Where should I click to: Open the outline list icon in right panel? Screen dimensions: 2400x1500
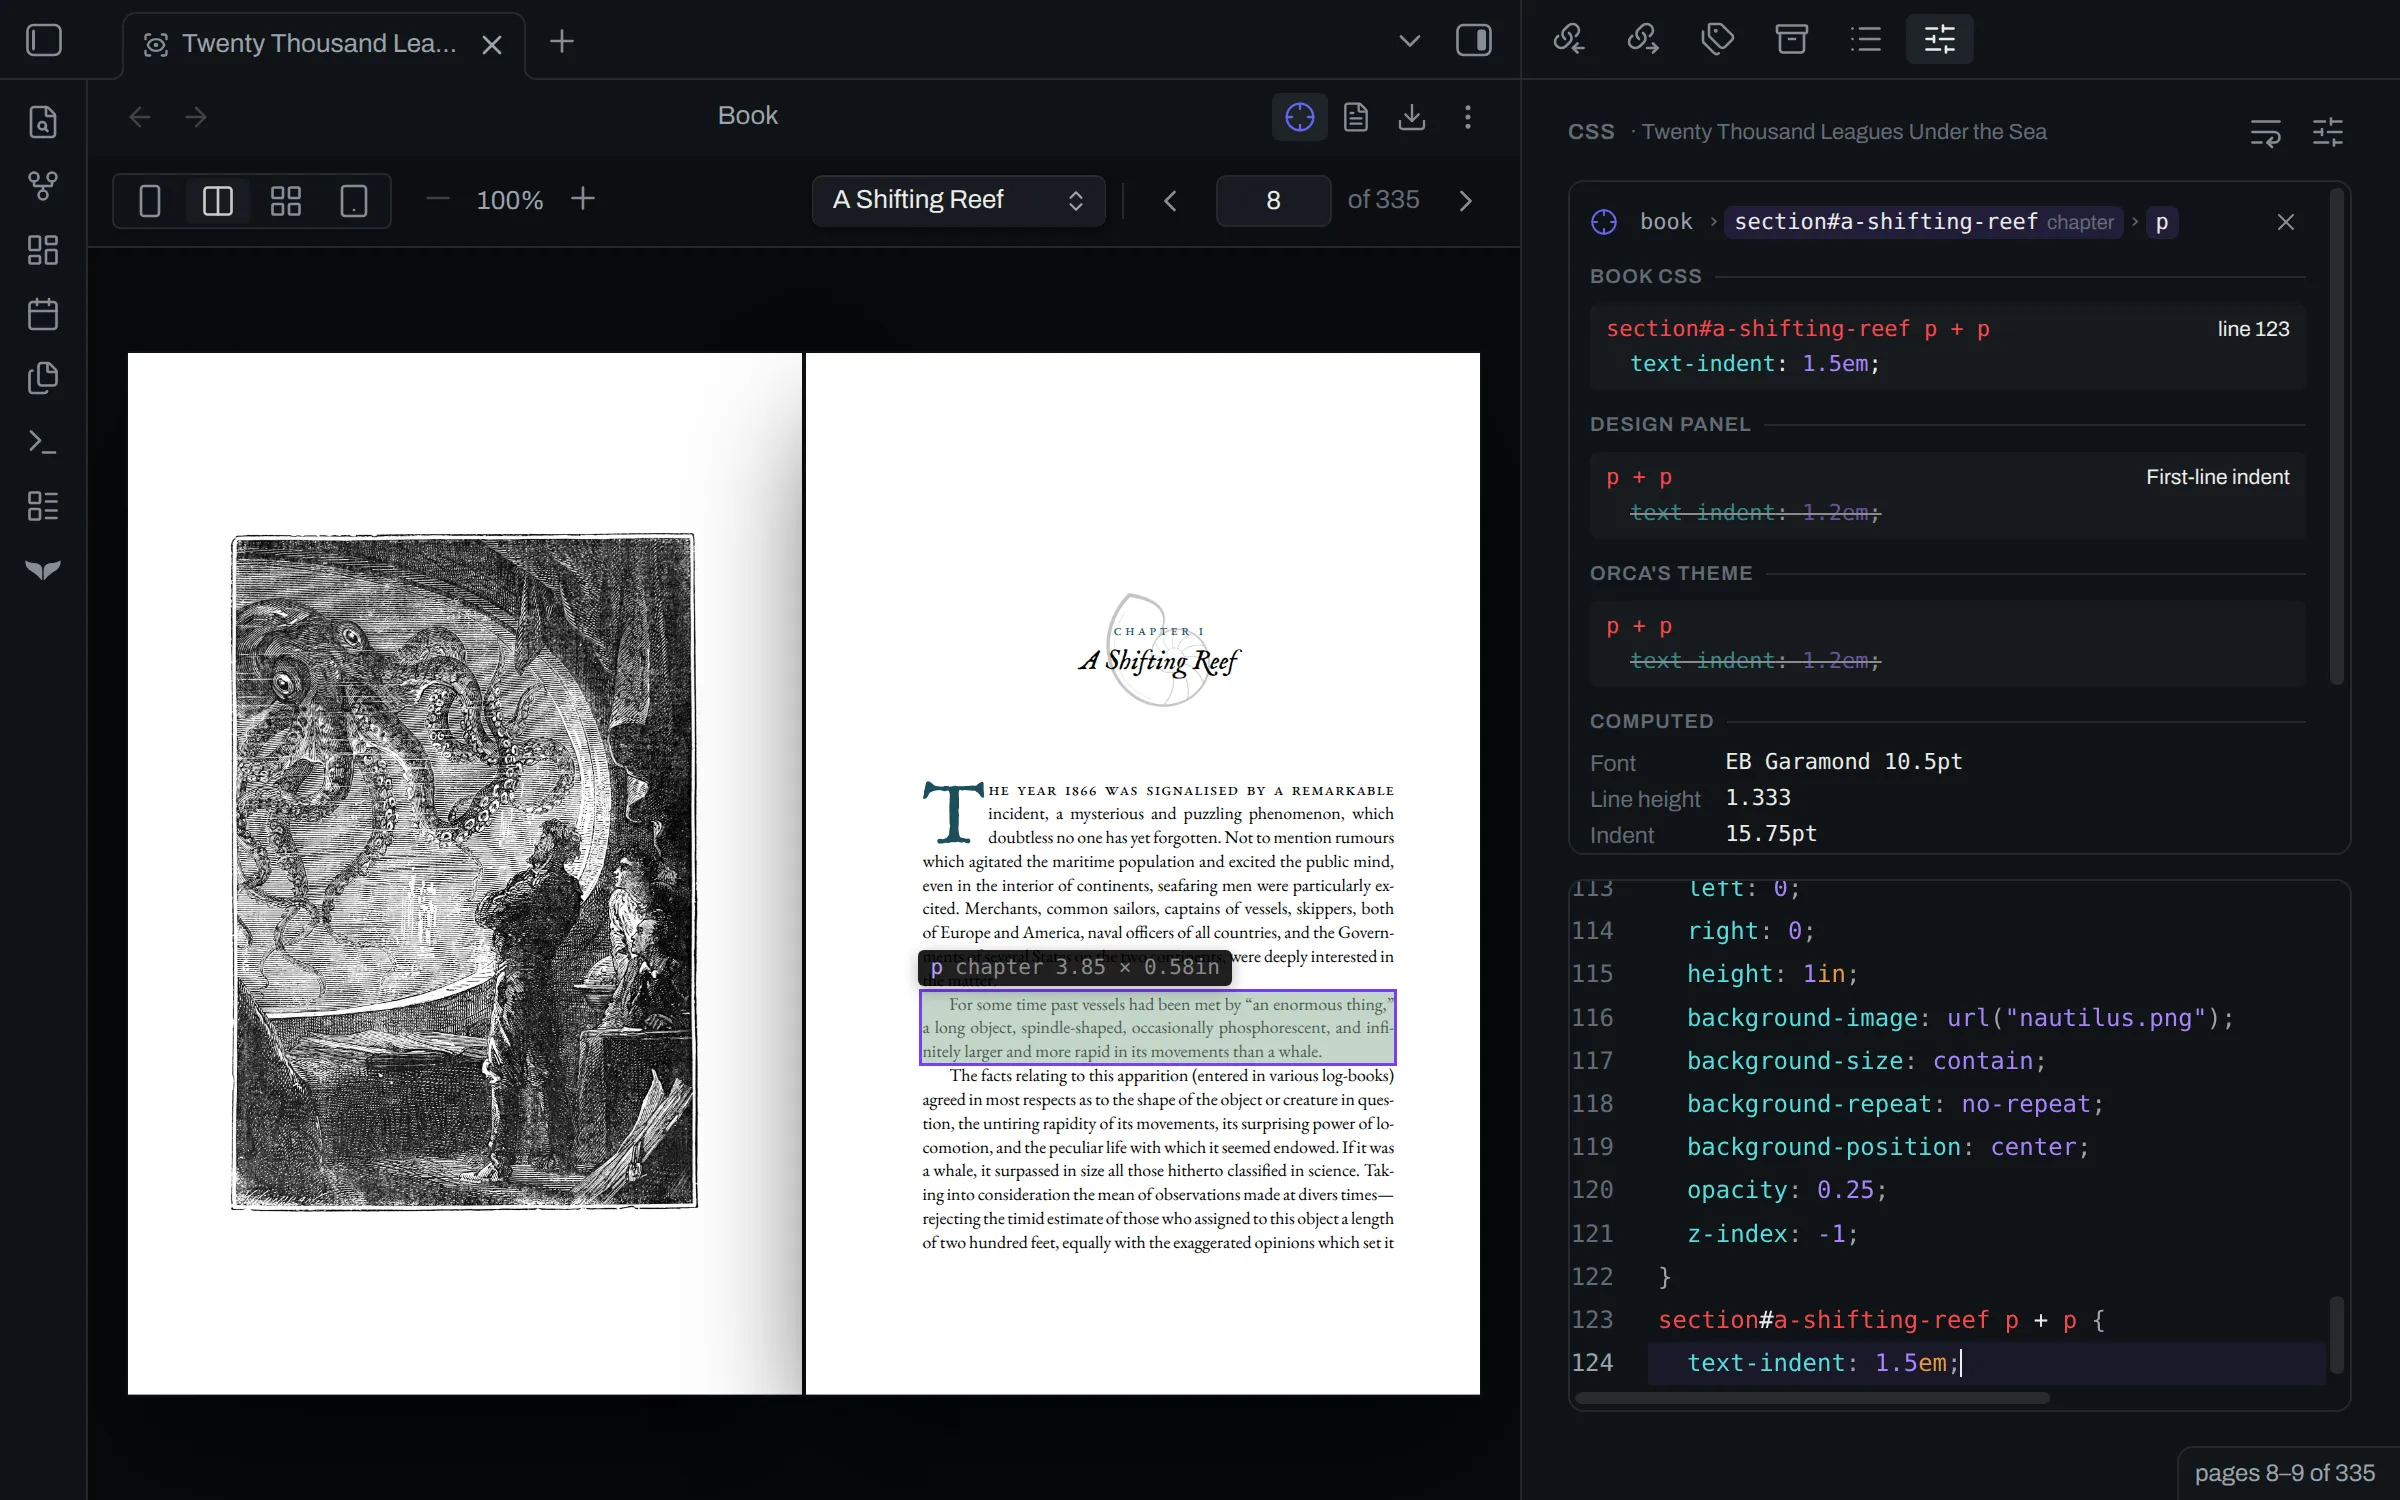tap(1865, 40)
